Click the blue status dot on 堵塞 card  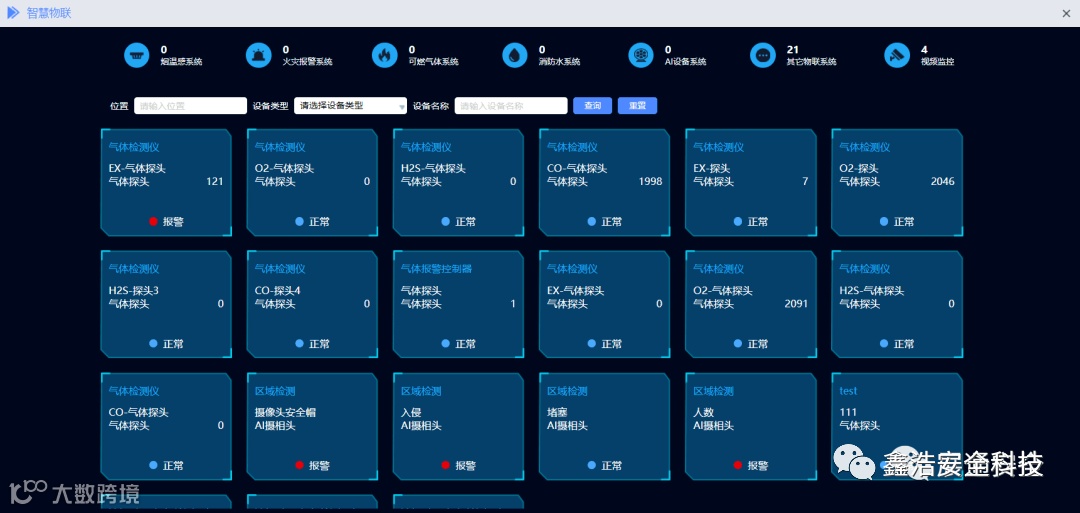pyautogui.click(x=592, y=465)
